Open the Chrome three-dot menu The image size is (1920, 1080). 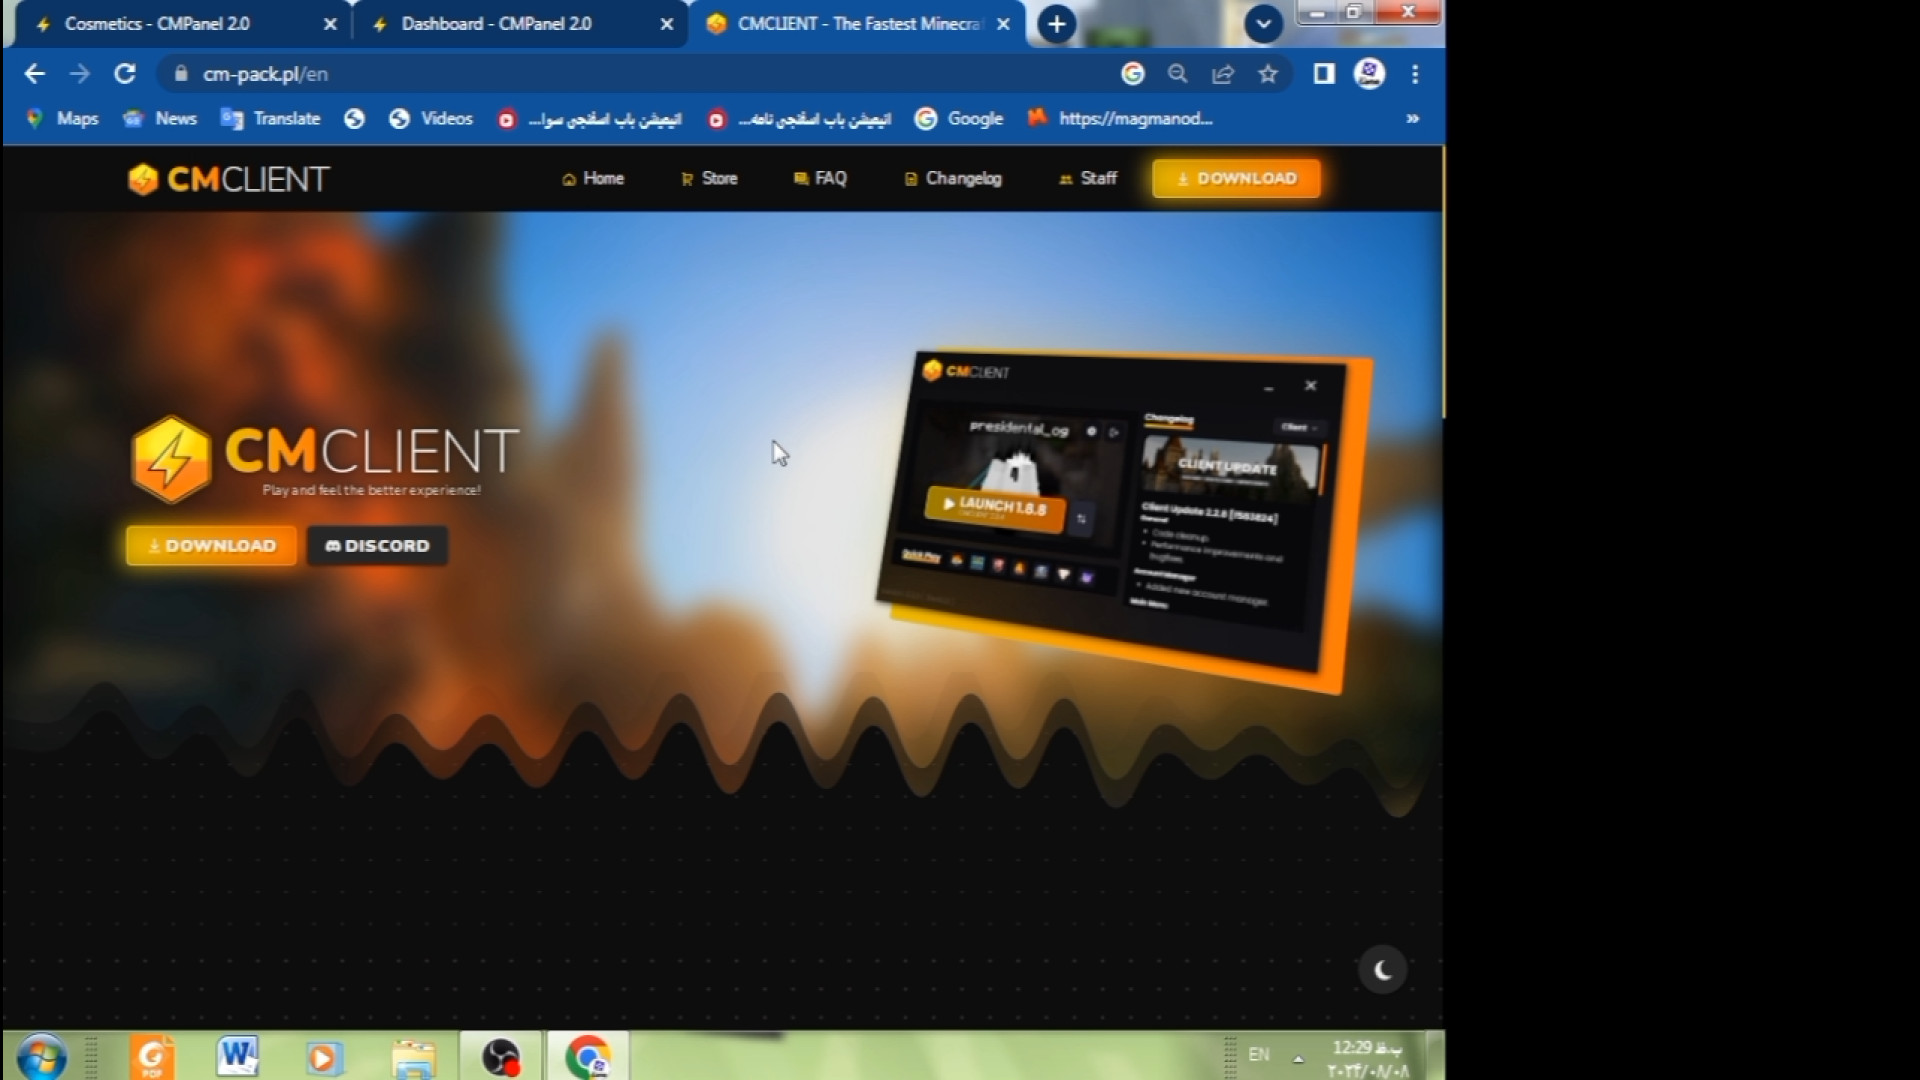pyautogui.click(x=1415, y=74)
